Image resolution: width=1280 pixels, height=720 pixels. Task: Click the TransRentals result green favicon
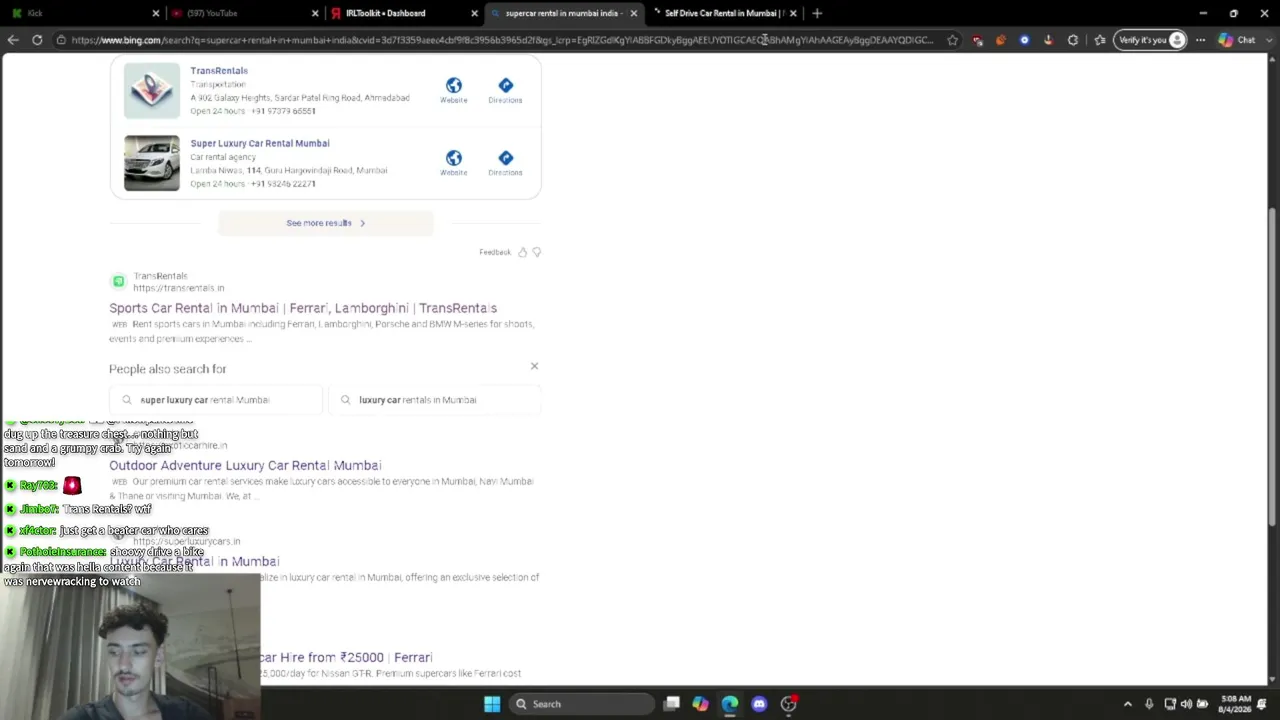118,281
